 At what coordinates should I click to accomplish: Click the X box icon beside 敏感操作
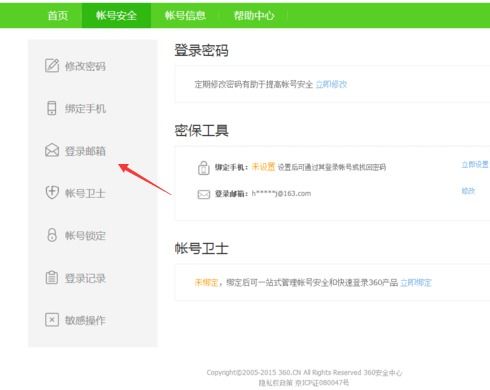tap(52, 320)
